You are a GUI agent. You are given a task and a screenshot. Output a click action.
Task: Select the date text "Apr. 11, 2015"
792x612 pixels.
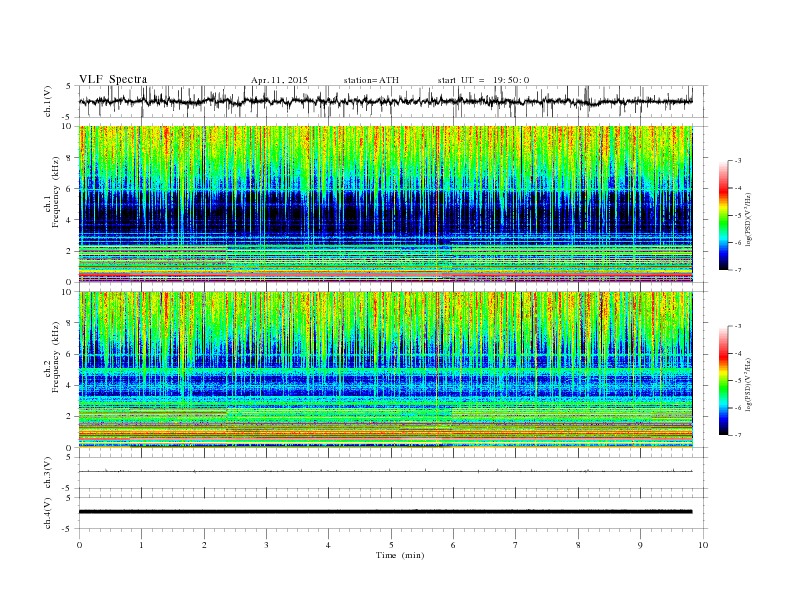click(x=279, y=80)
